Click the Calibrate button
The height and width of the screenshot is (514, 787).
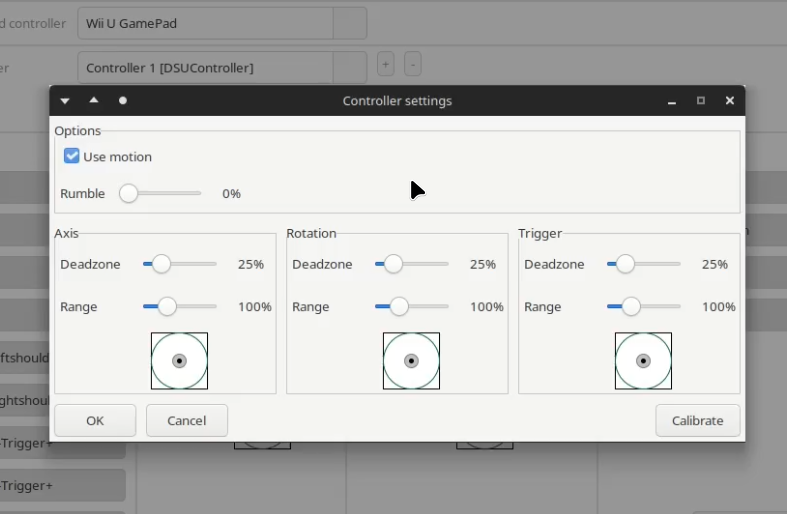tap(697, 421)
